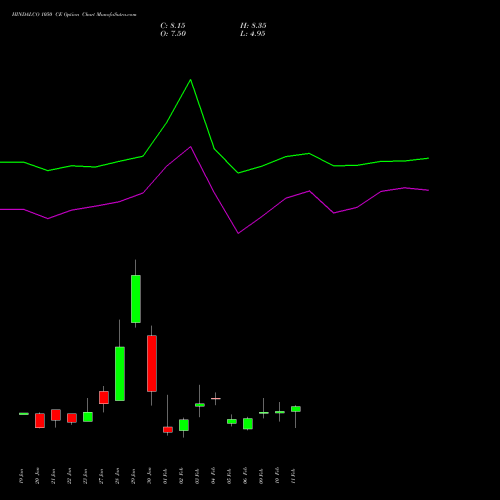Screen dimensions: 500x500
Task: Select the 04 Feb date label
Action: pyautogui.click(x=213, y=476)
